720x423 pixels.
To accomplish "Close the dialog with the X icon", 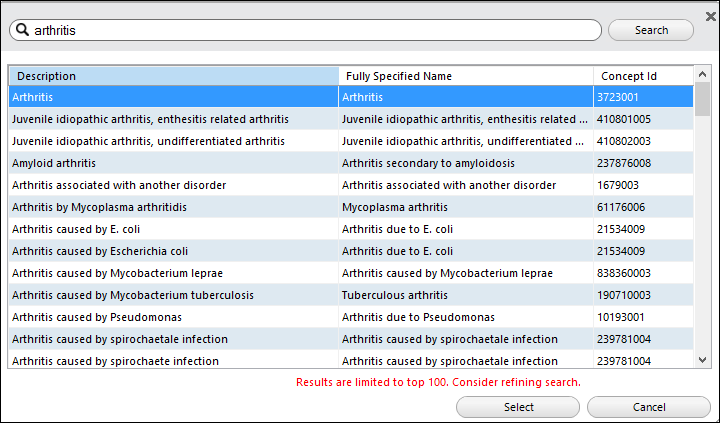I will coord(710,17).
